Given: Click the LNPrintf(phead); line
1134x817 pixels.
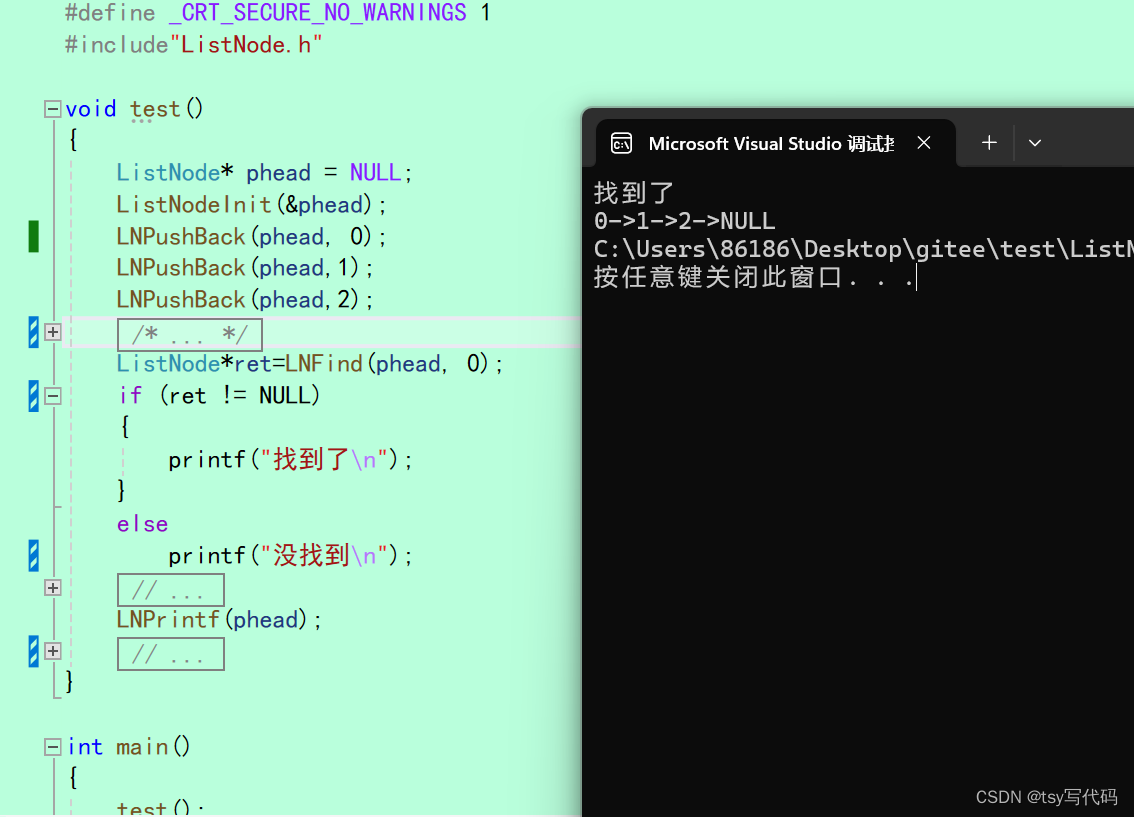Looking at the screenshot, I should click(x=219, y=620).
